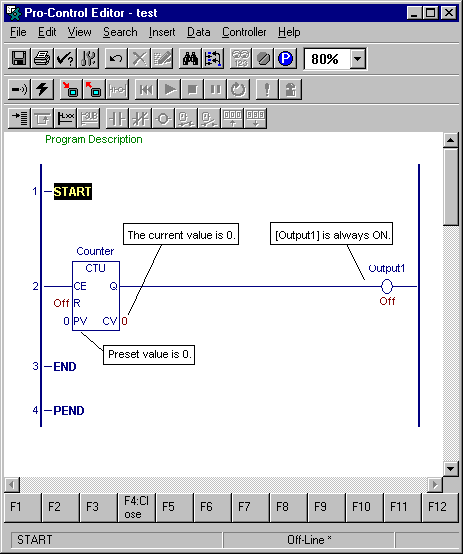
Task: Click the blue P icon
Action: 286,58
